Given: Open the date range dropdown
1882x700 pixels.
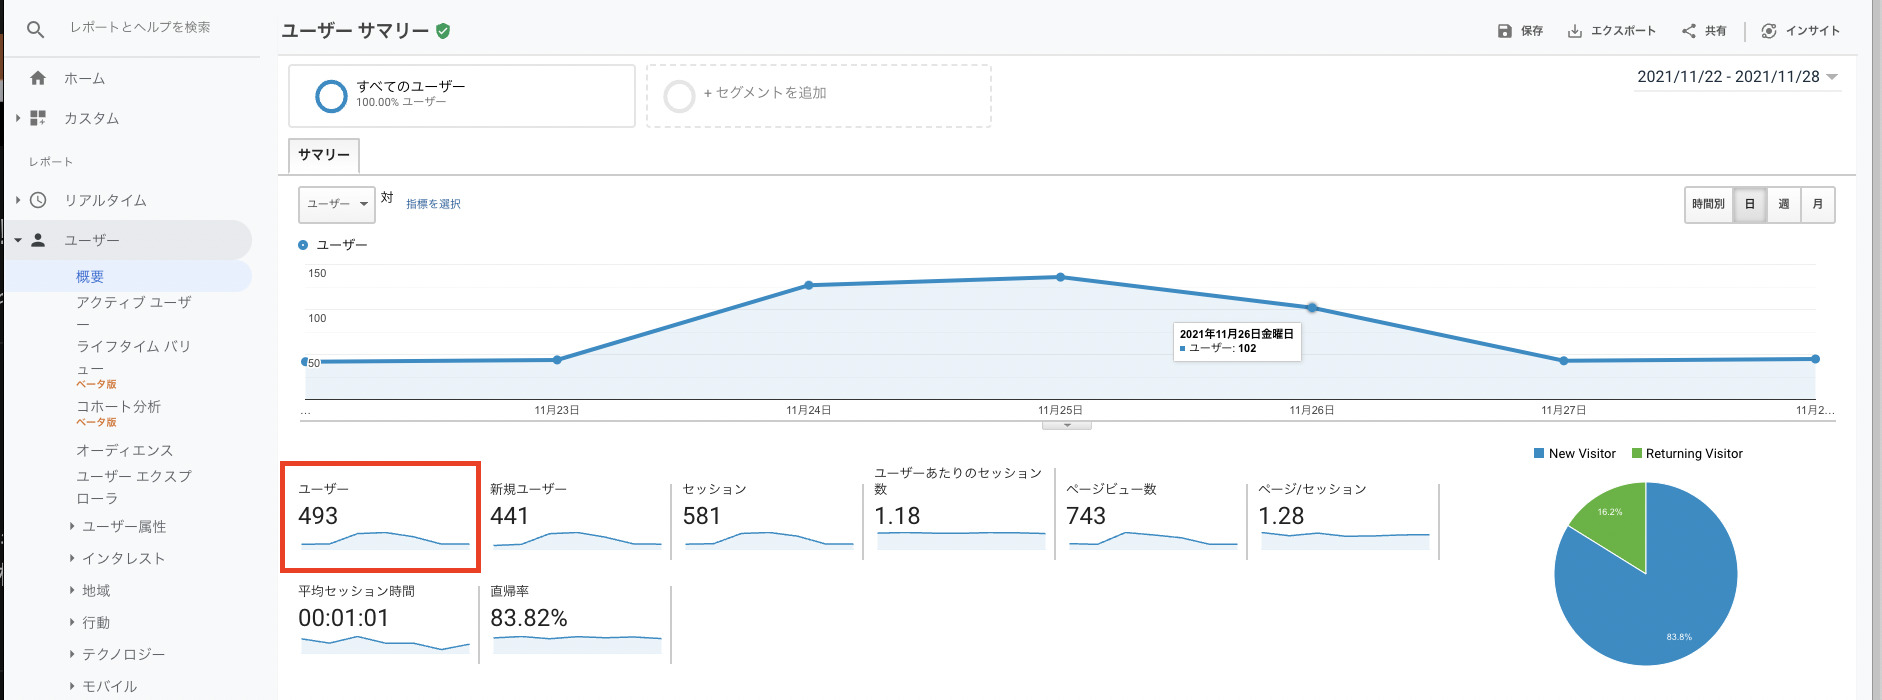Looking at the screenshot, I should pyautogui.click(x=1737, y=77).
